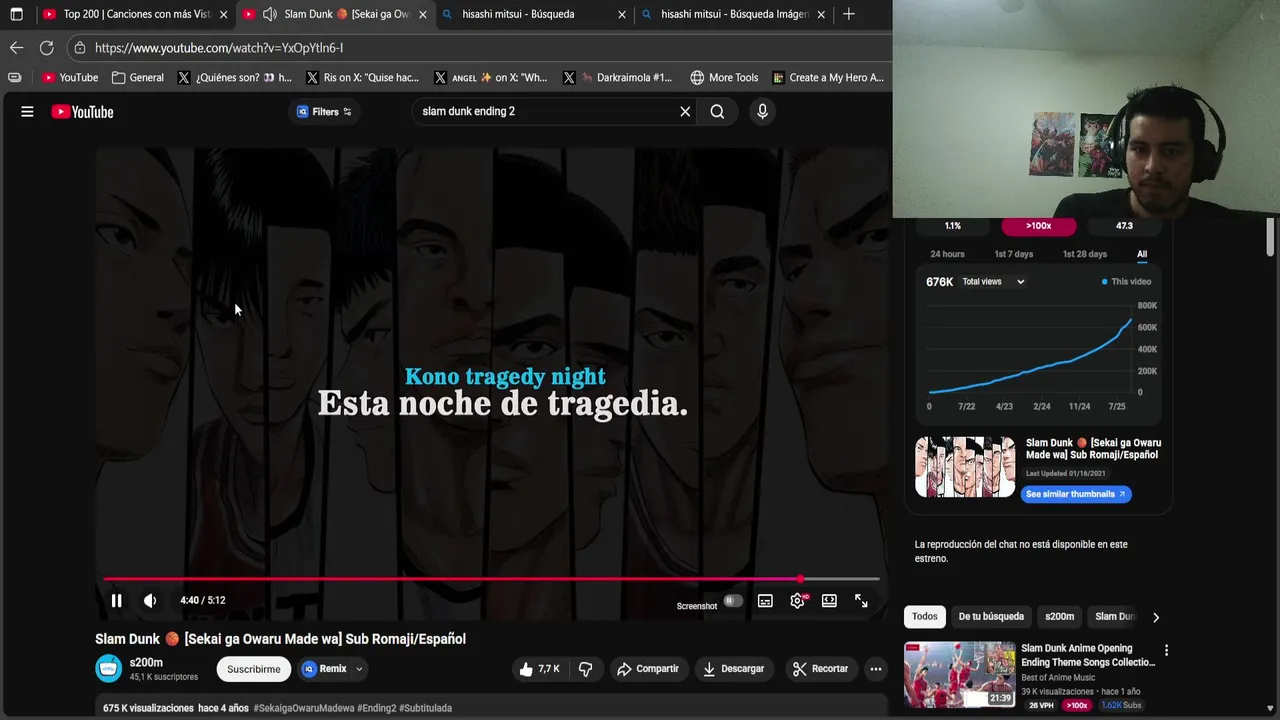Open the #SekaigaOwaruMadewa hashtag
1280x720 pixels.
pos(304,708)
